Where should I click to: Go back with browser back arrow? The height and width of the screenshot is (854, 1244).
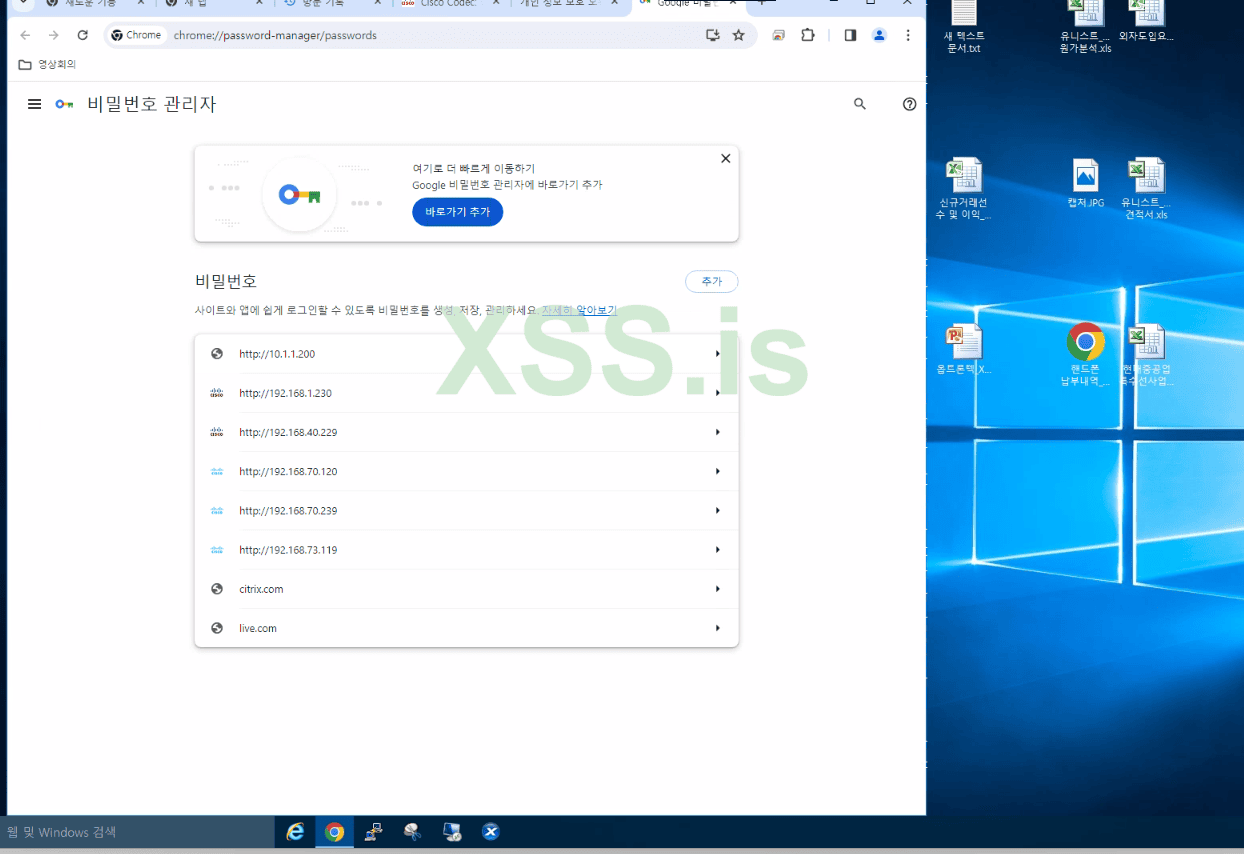point(25,35)
